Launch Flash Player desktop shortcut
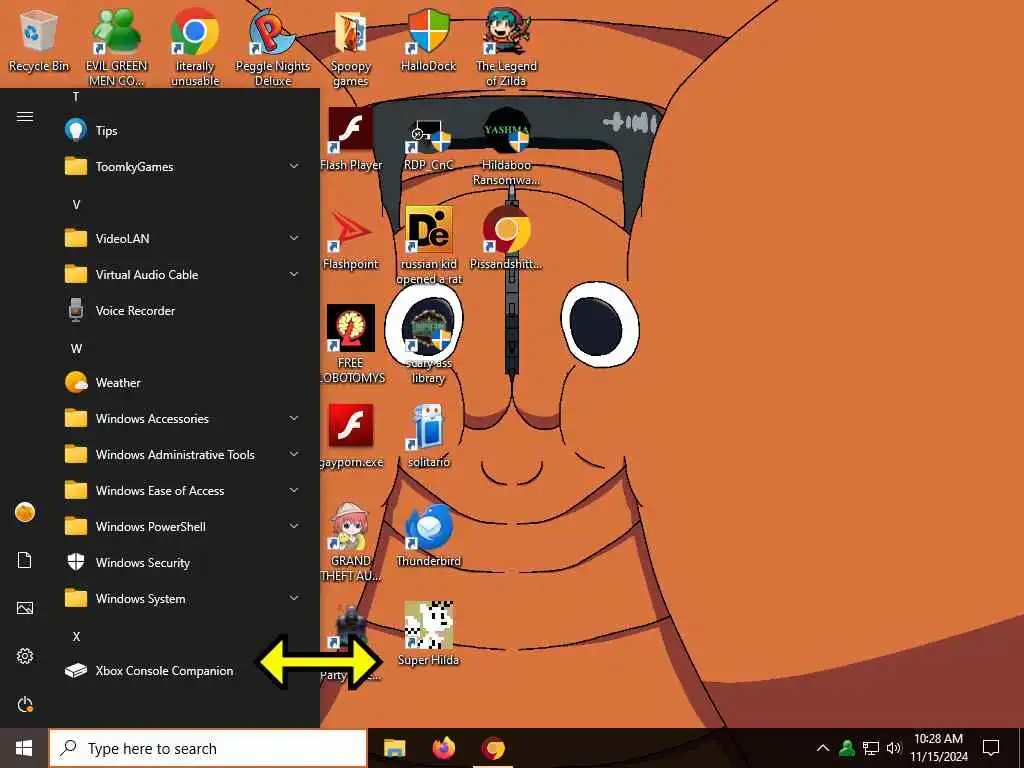1024x768 pixels. click(x=351, y=139)
